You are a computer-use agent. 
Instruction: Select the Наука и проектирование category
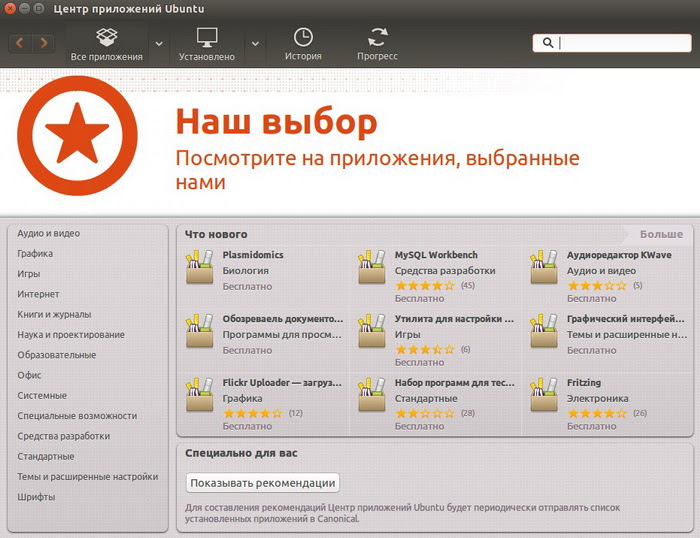click(71, 335)
